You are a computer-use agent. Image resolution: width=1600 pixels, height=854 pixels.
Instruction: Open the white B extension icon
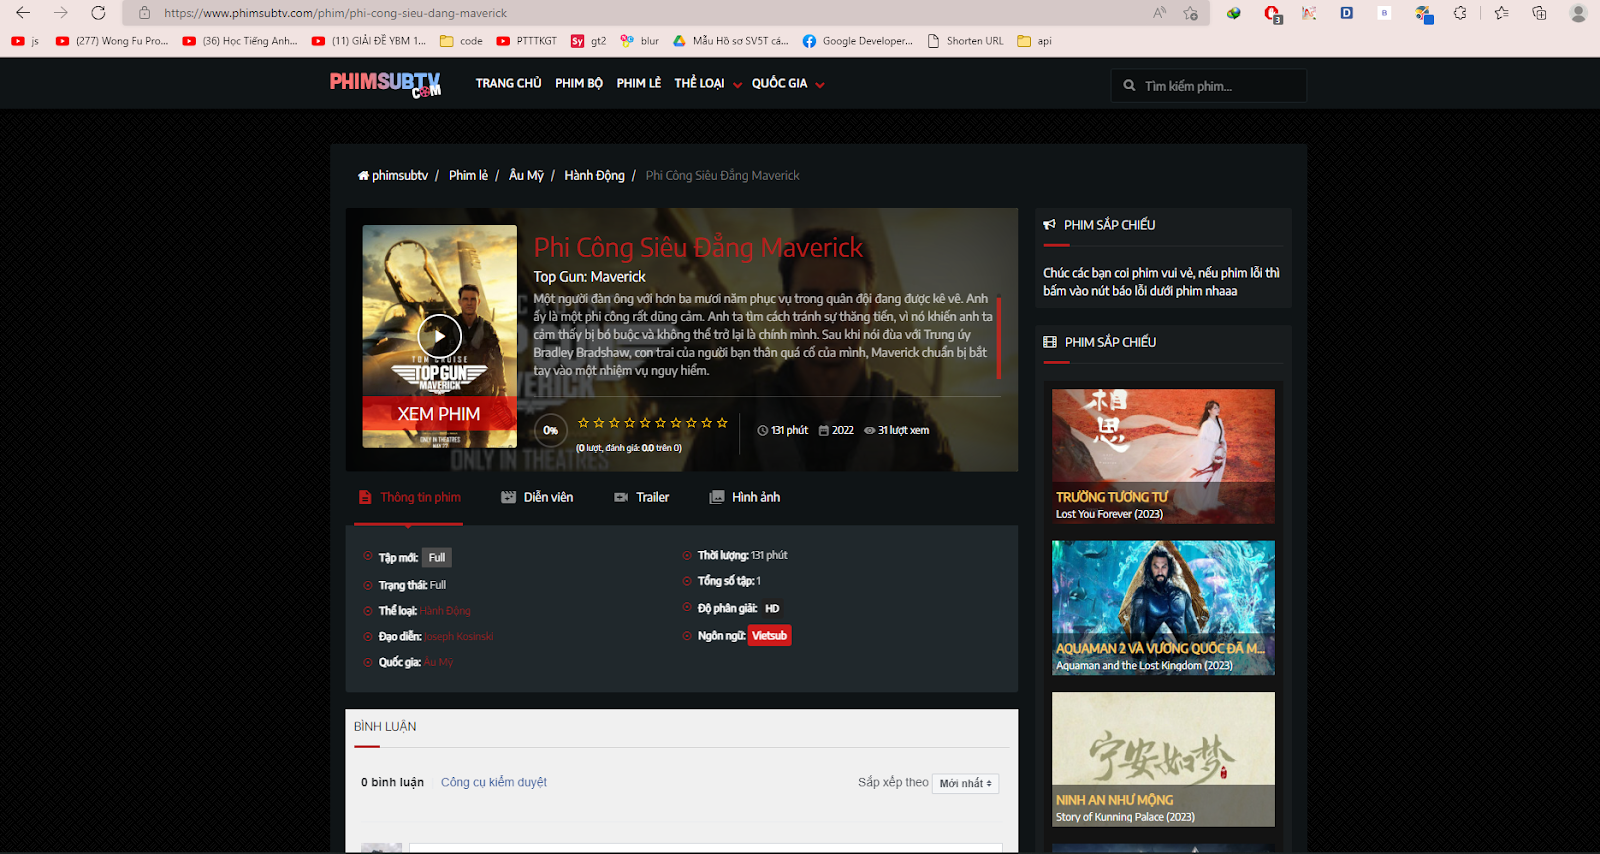tap(1384, 13)
